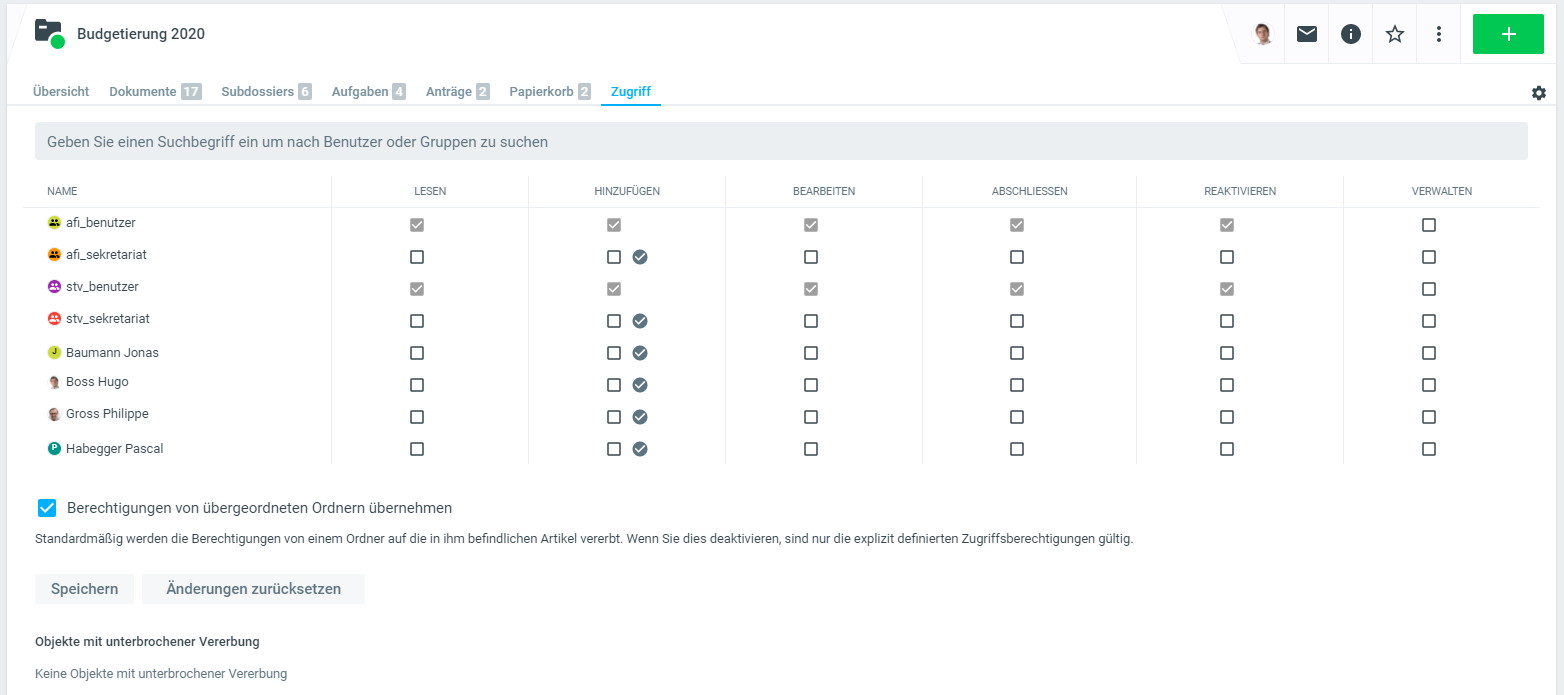The width and height of the screenshot is (1564, 695).
Task: Open the settings gear icon
Action: pos(1538,93)
